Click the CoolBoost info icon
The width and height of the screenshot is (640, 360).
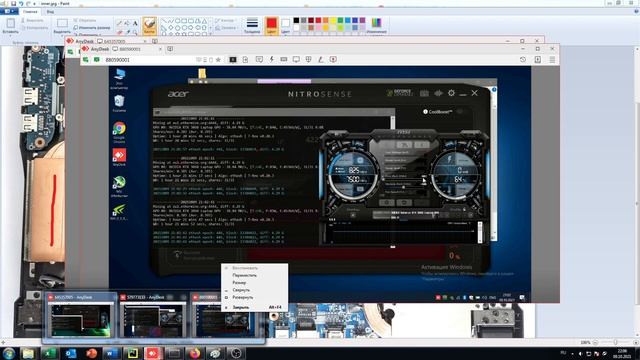(425, 111)
